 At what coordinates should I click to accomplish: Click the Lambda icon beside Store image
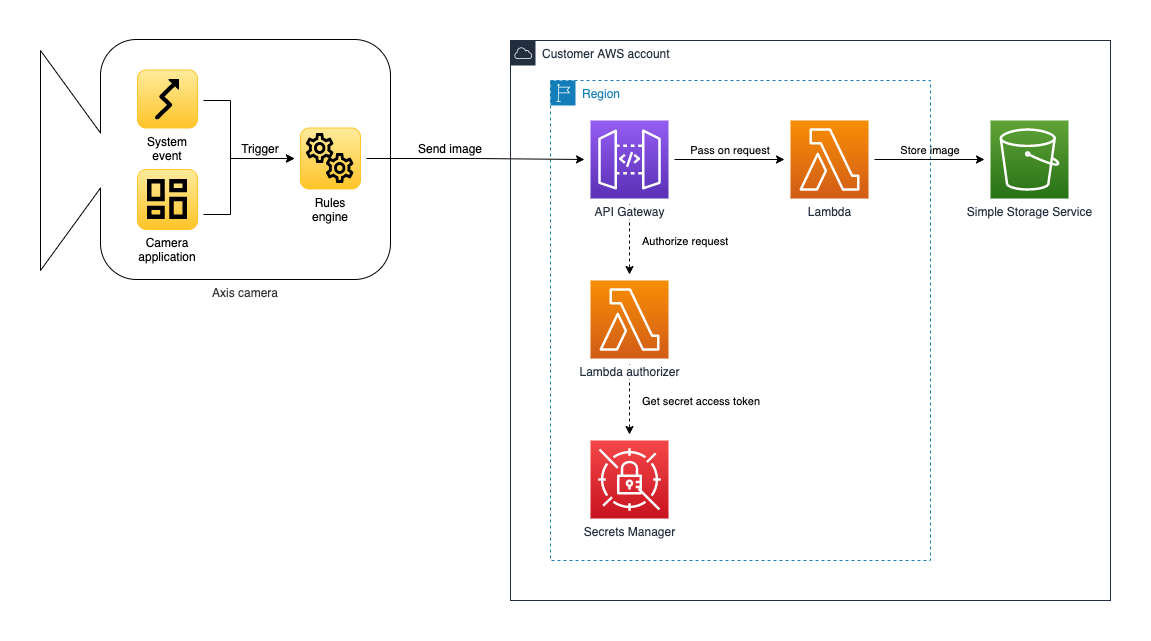[x=829, y=159]
